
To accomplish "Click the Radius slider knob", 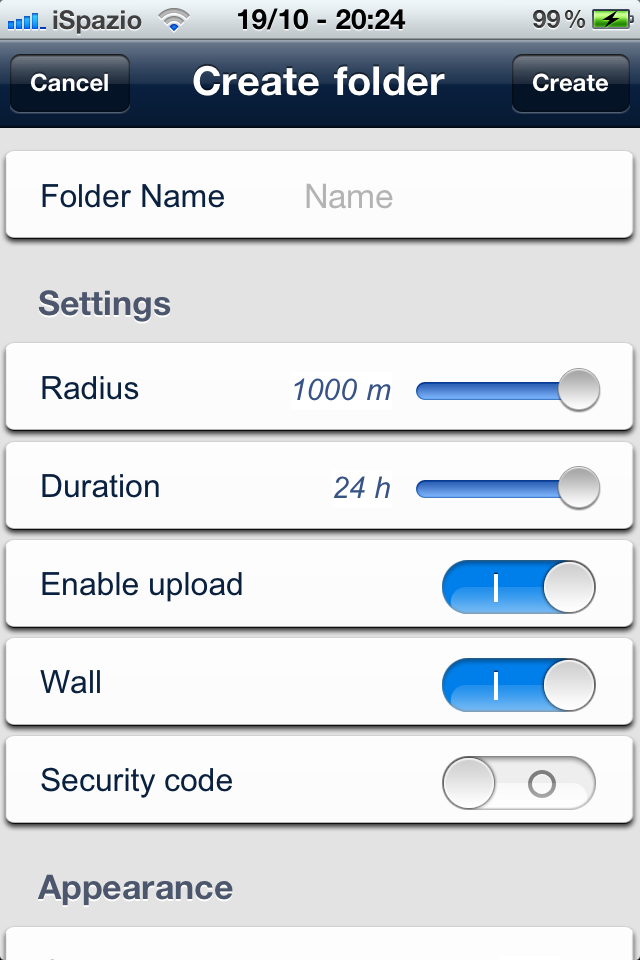I will (578, 389).
